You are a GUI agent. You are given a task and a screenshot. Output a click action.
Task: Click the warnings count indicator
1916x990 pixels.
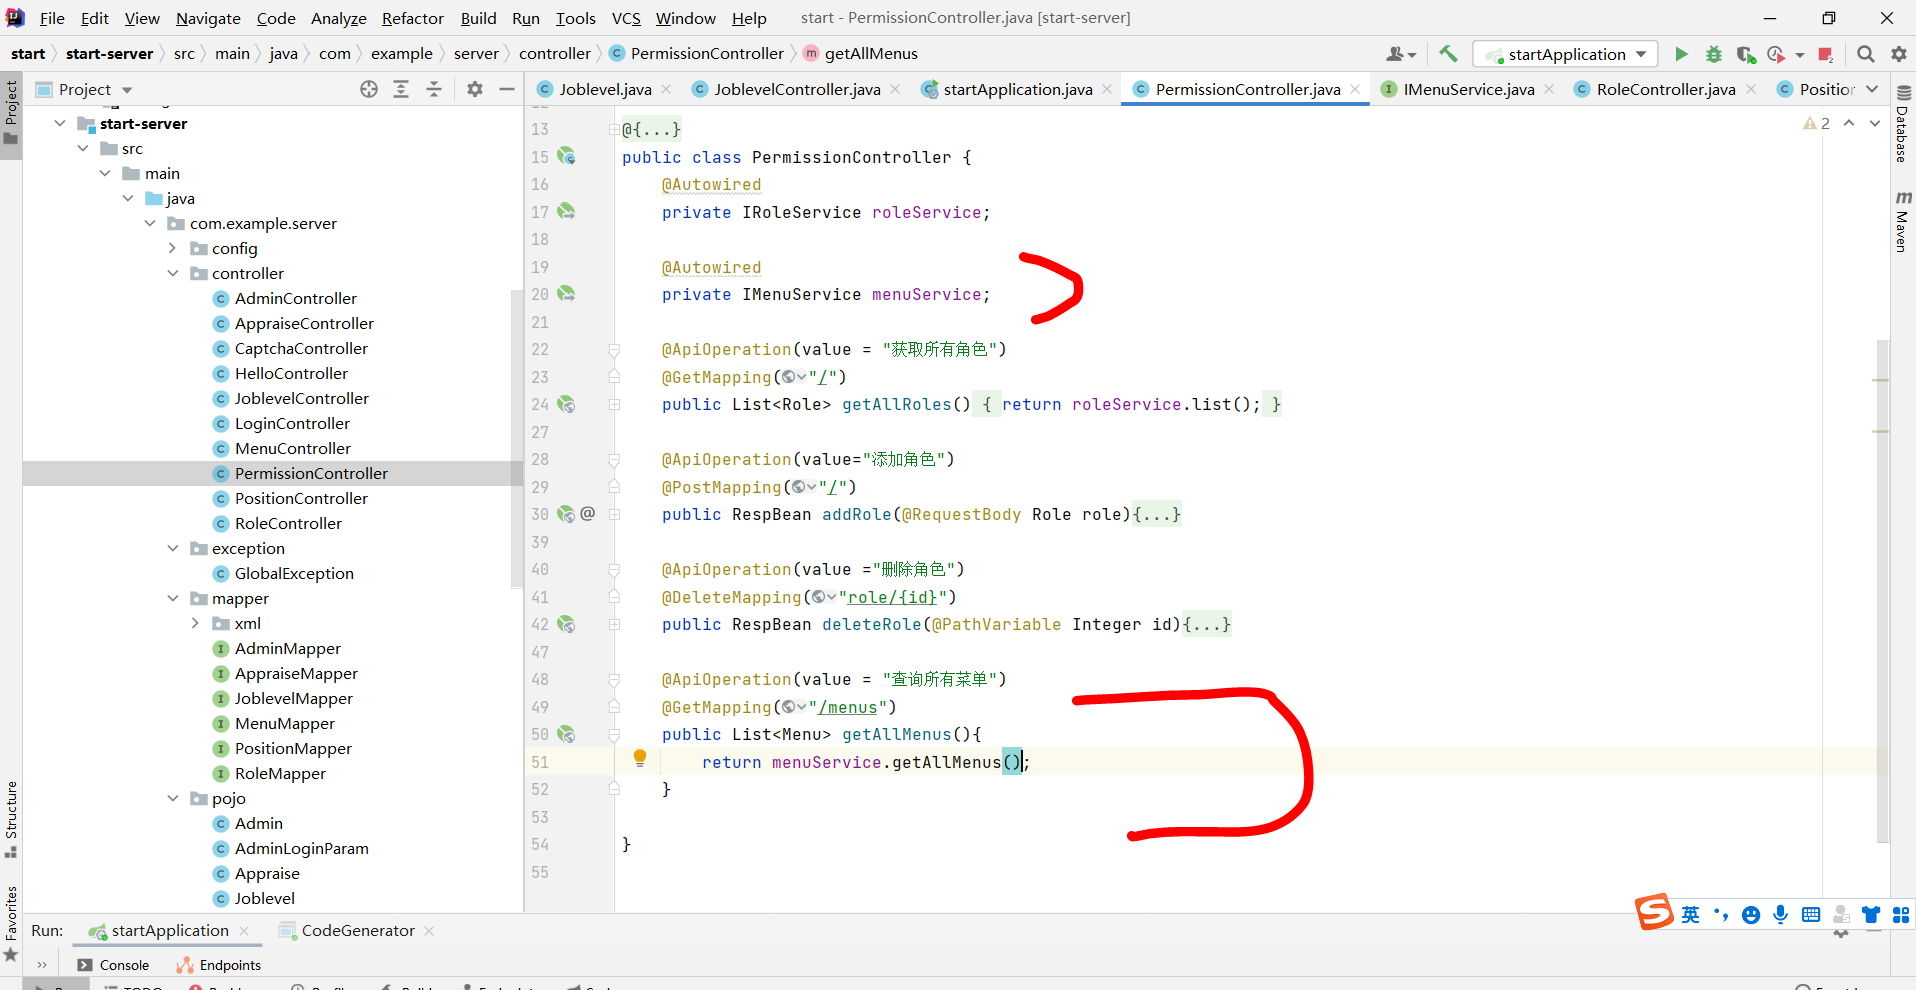[x=1817, y=123]
